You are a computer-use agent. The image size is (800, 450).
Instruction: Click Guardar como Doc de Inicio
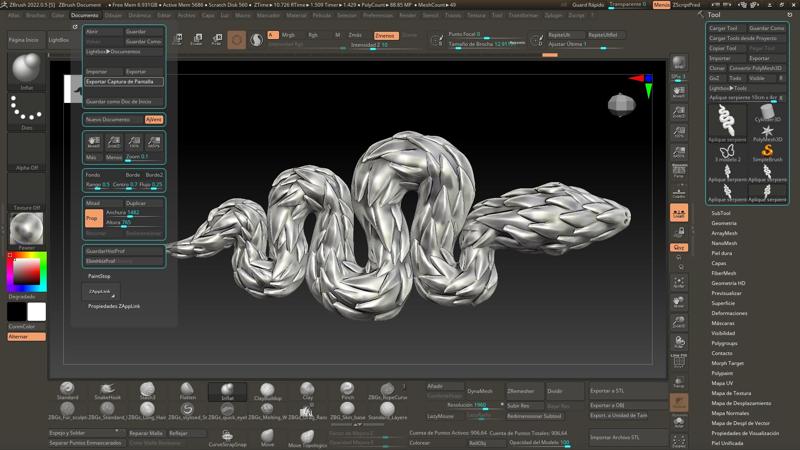pyautogui.click(x=124, y=102)
